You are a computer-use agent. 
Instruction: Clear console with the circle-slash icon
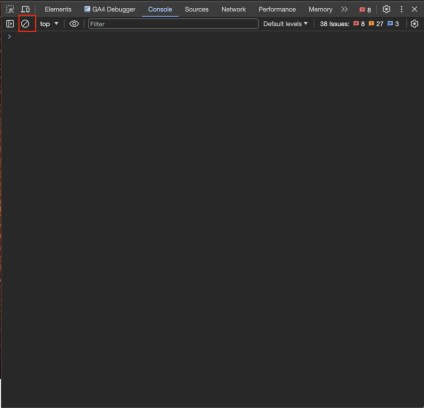coord(25,24)
